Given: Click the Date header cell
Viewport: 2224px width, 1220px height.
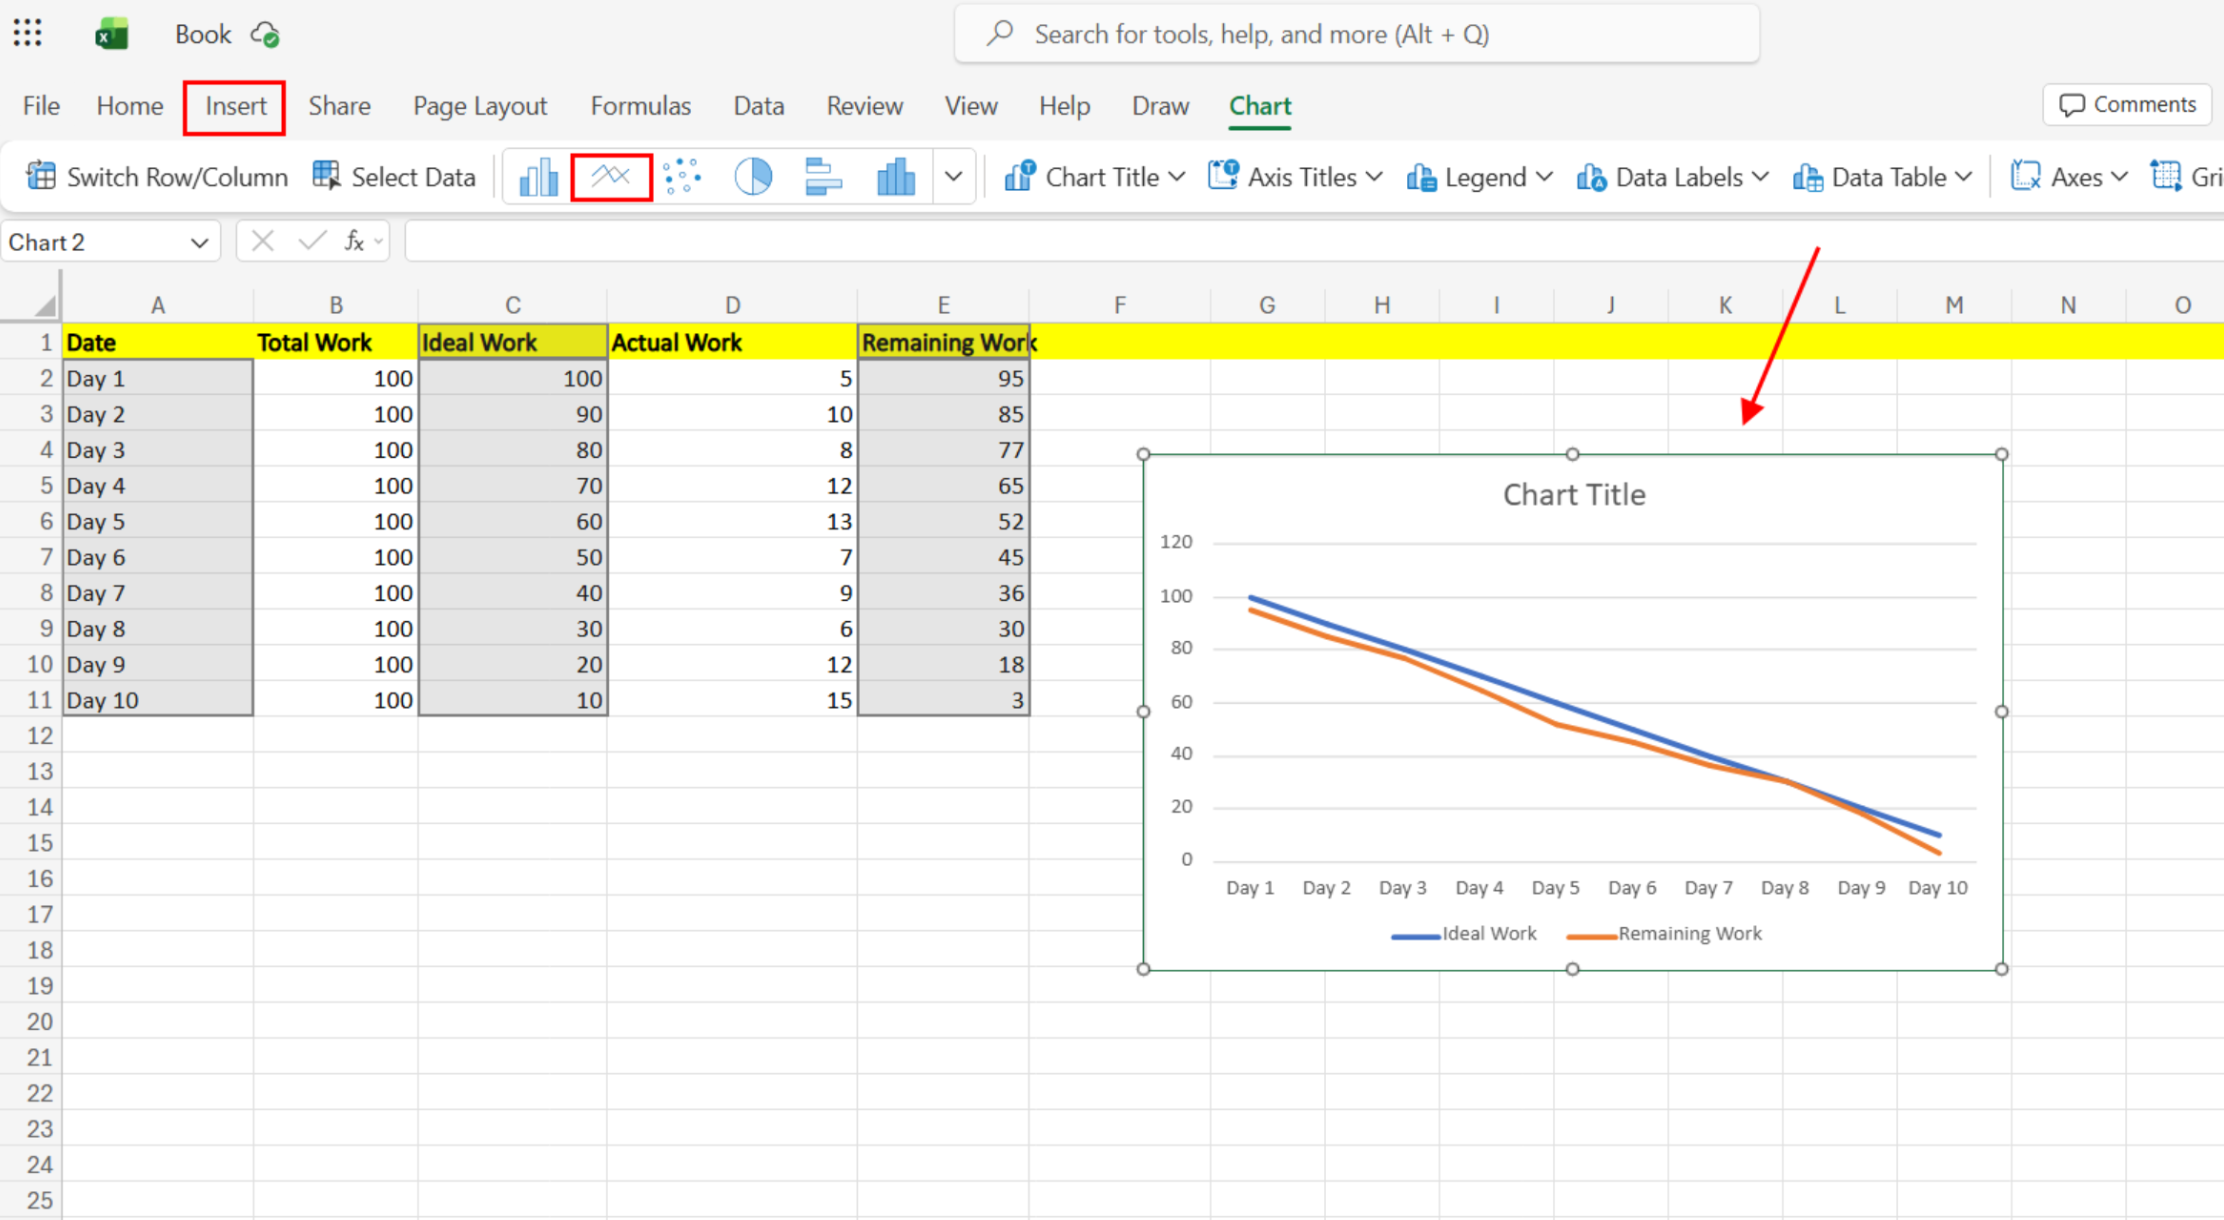Looking at the screenshot, I should point(158,342).
